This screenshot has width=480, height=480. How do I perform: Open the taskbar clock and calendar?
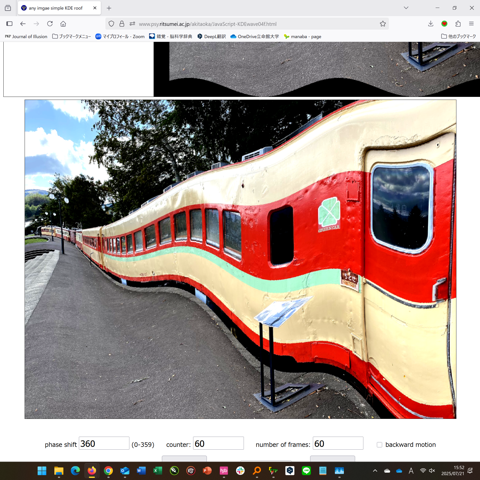click(452, 471)
